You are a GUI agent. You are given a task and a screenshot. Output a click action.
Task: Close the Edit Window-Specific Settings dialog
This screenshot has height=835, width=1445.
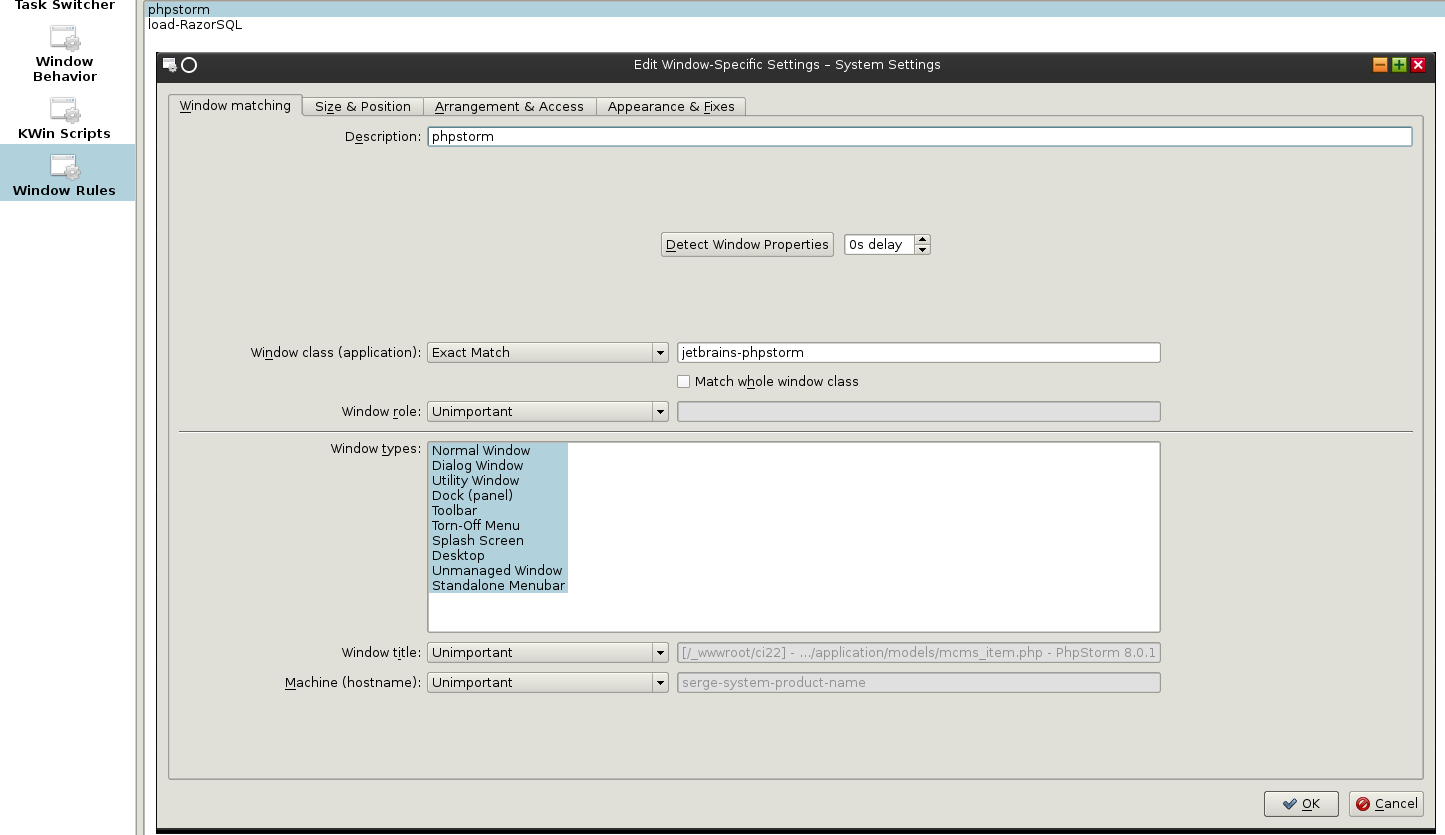click(1418, 65)
